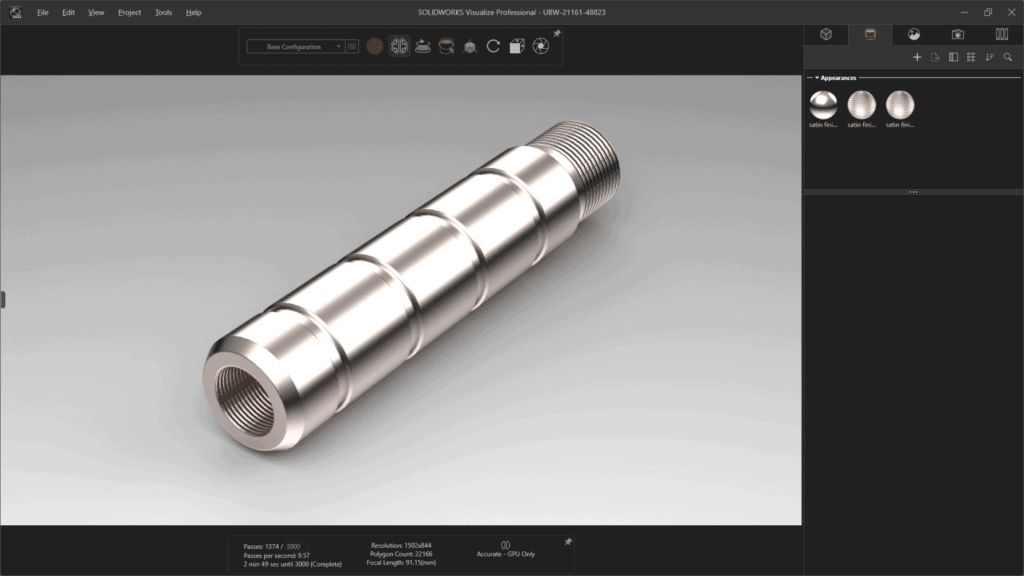Launch a render with the aperture icon
This screenshot has height=576, width=1024.
[x=540, y=46]
